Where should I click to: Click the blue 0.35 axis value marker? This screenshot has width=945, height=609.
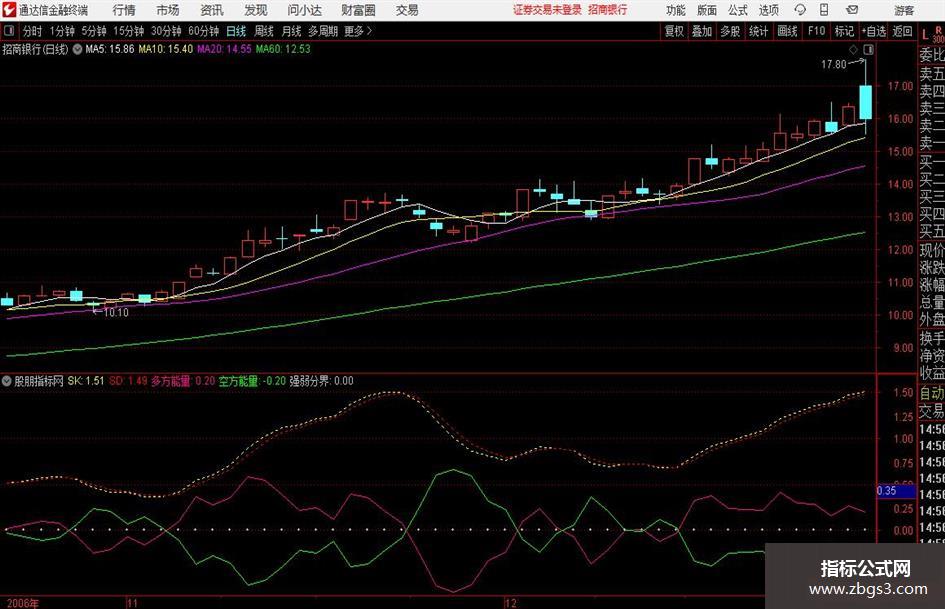895,491
